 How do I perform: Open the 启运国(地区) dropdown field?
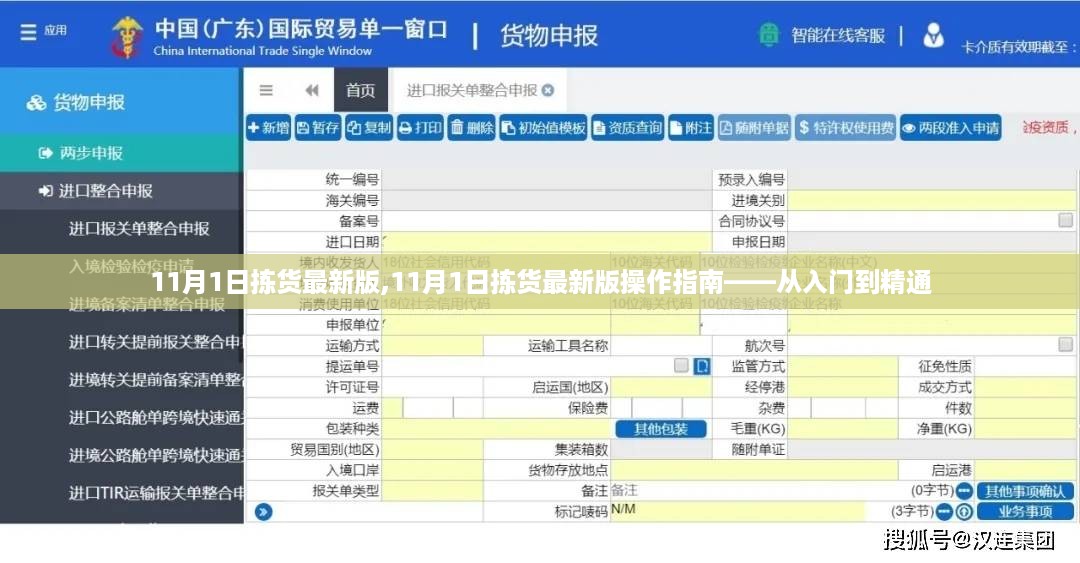661,387
